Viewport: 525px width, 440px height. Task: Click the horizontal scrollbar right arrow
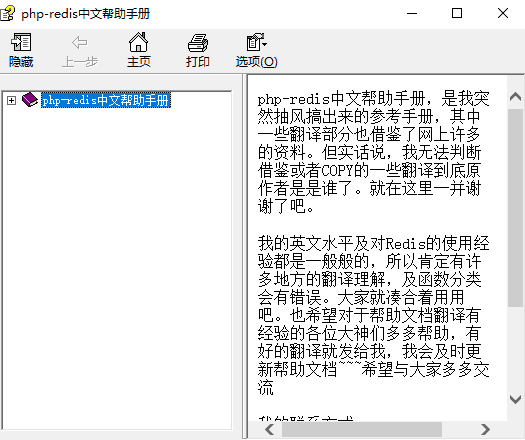485,429
